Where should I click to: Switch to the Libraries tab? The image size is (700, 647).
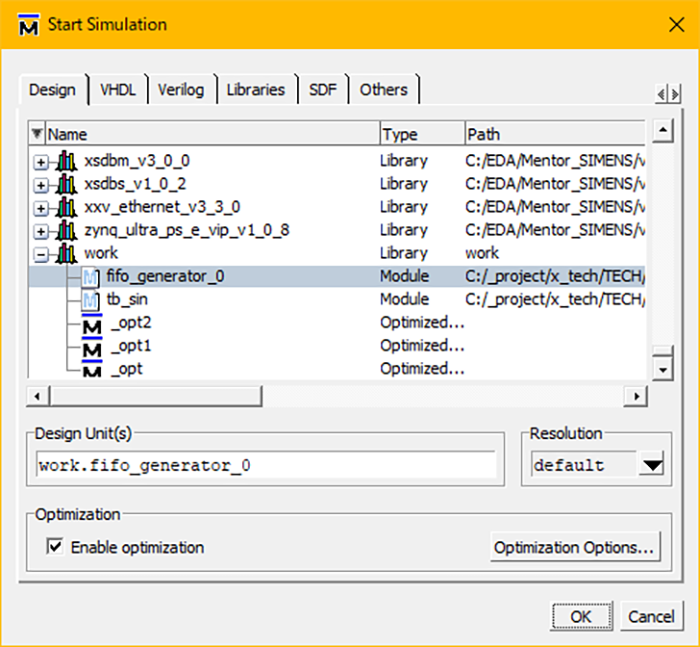pyautogui.click(x=255, y=90)
